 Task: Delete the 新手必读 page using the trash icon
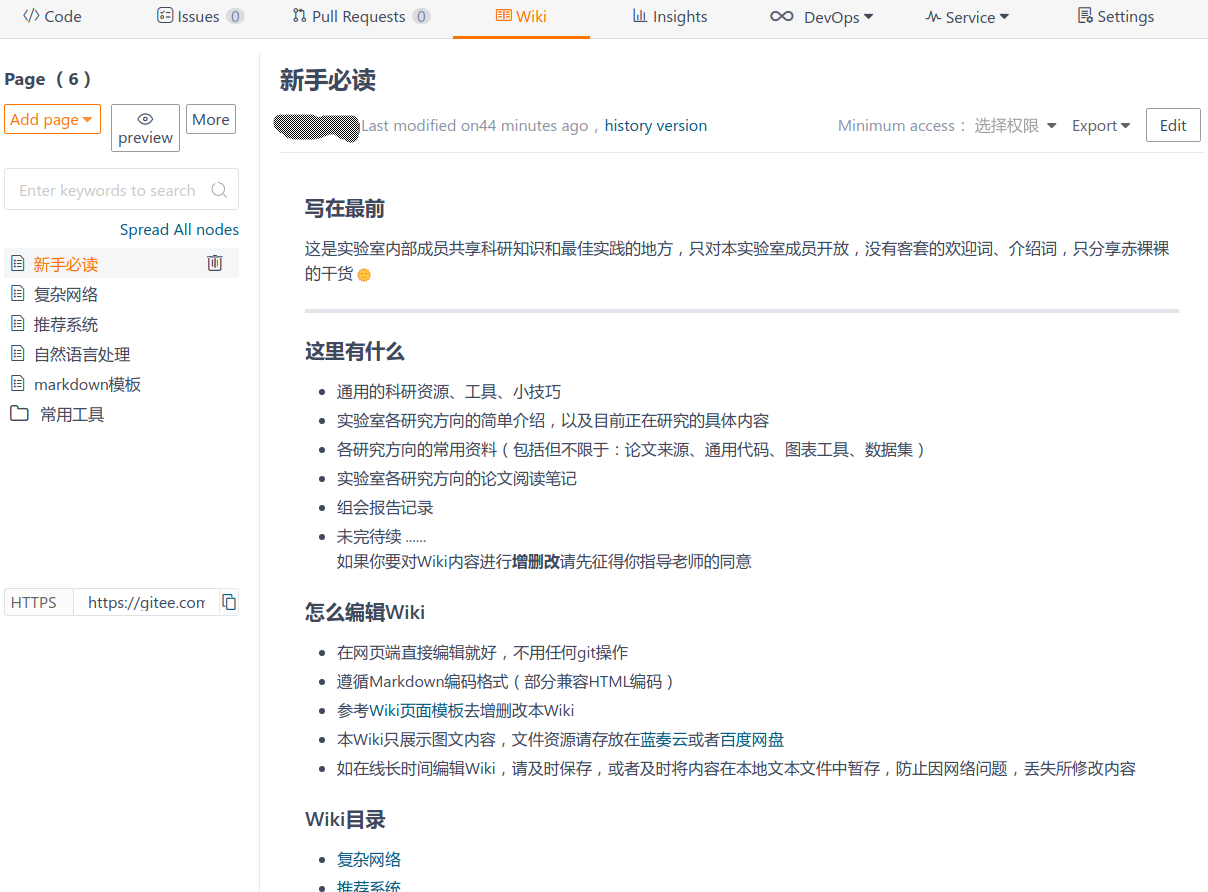point(214,263)
